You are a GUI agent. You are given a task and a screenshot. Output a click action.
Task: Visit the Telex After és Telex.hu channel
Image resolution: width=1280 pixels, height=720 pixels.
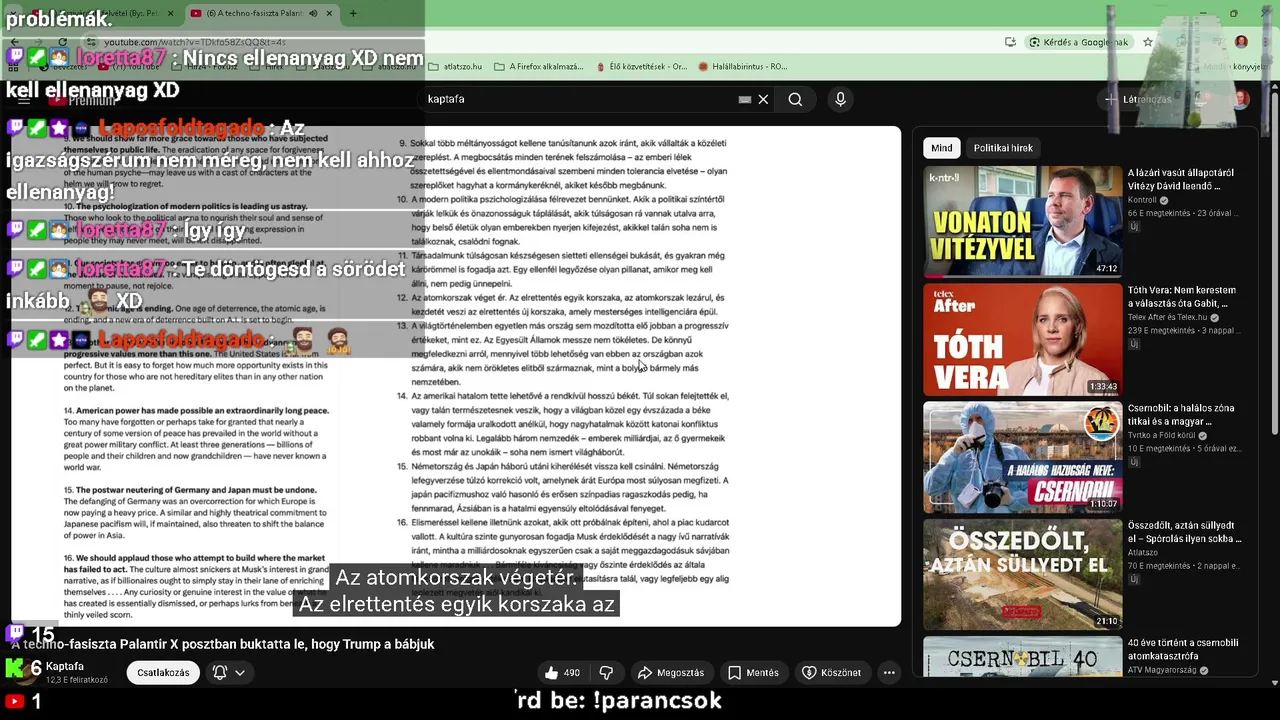click(x=1168, y=317)
